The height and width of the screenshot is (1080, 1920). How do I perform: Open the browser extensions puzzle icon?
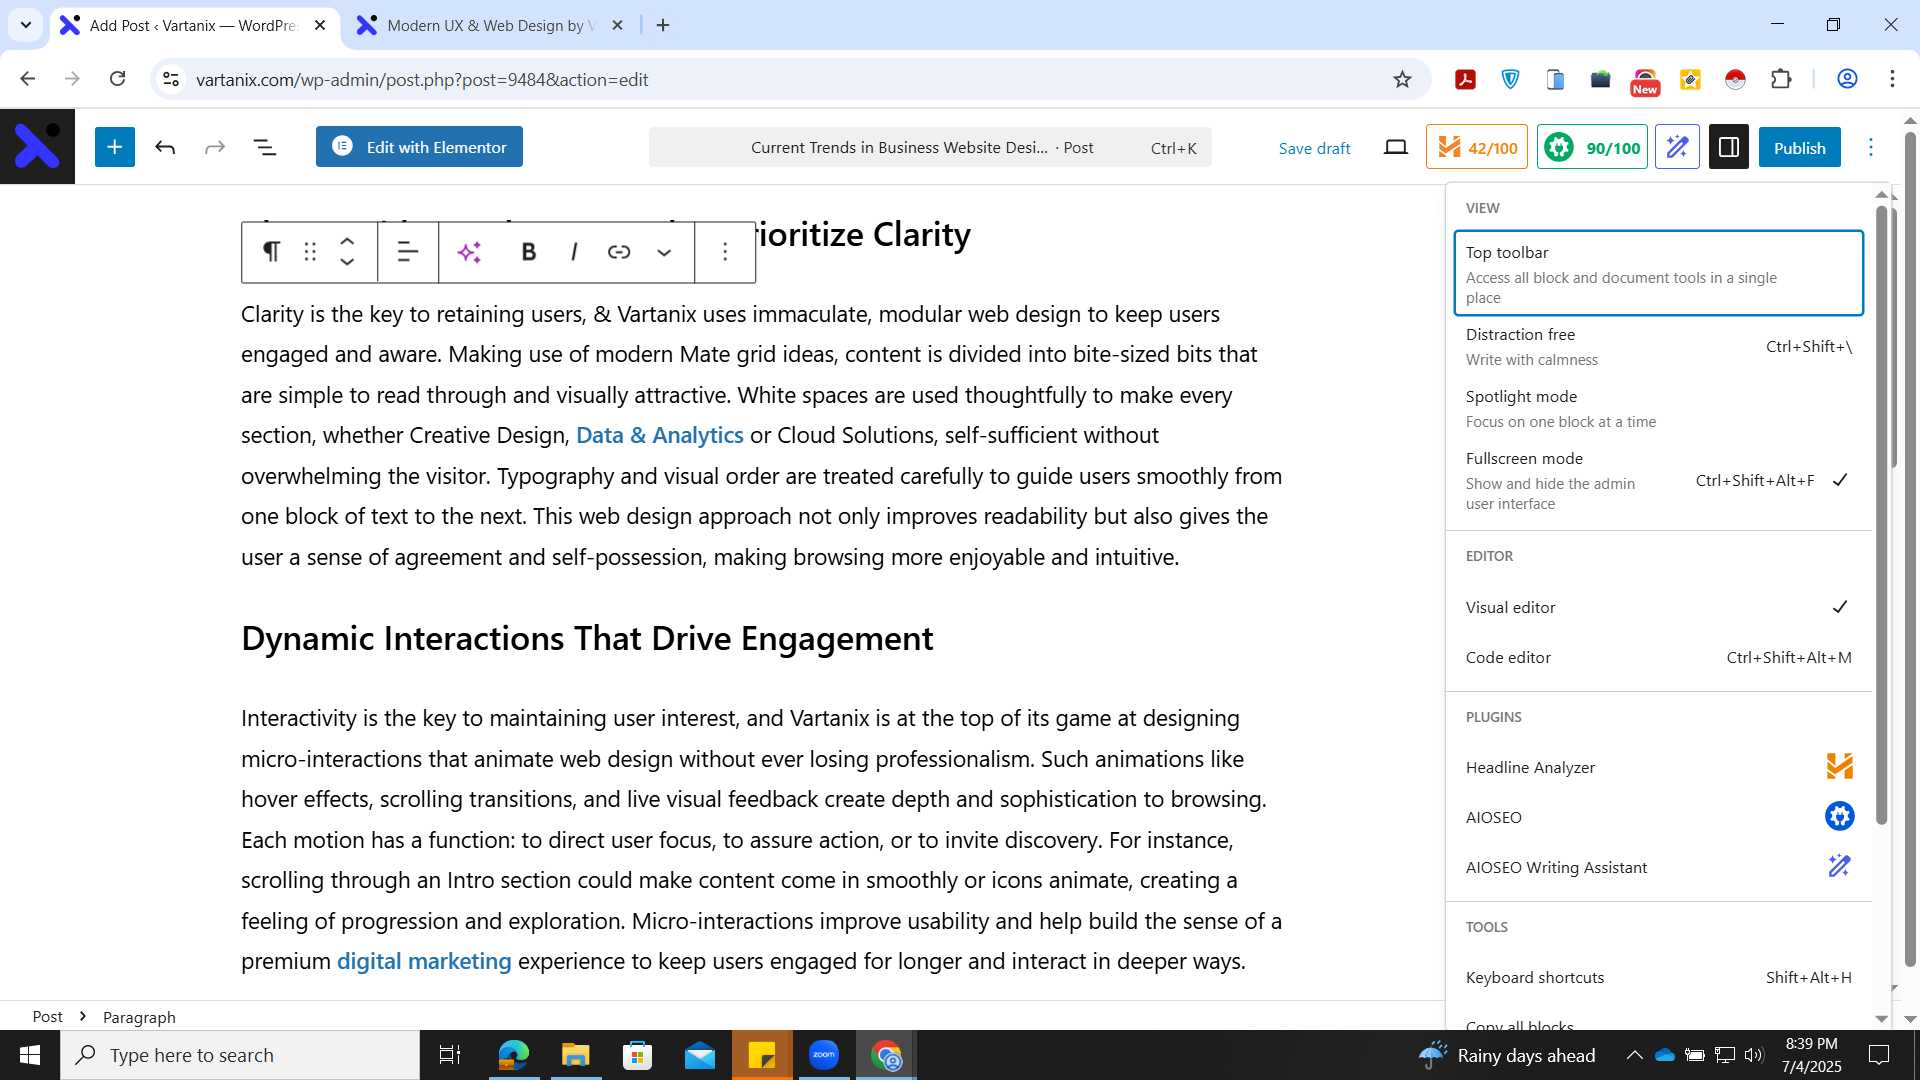point(1781,79)
